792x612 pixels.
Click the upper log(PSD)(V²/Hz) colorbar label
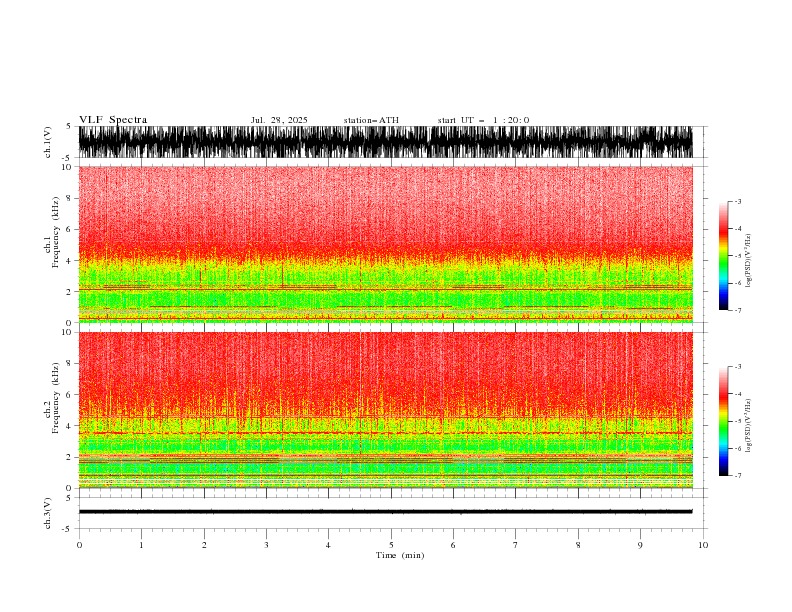point(748,261)
